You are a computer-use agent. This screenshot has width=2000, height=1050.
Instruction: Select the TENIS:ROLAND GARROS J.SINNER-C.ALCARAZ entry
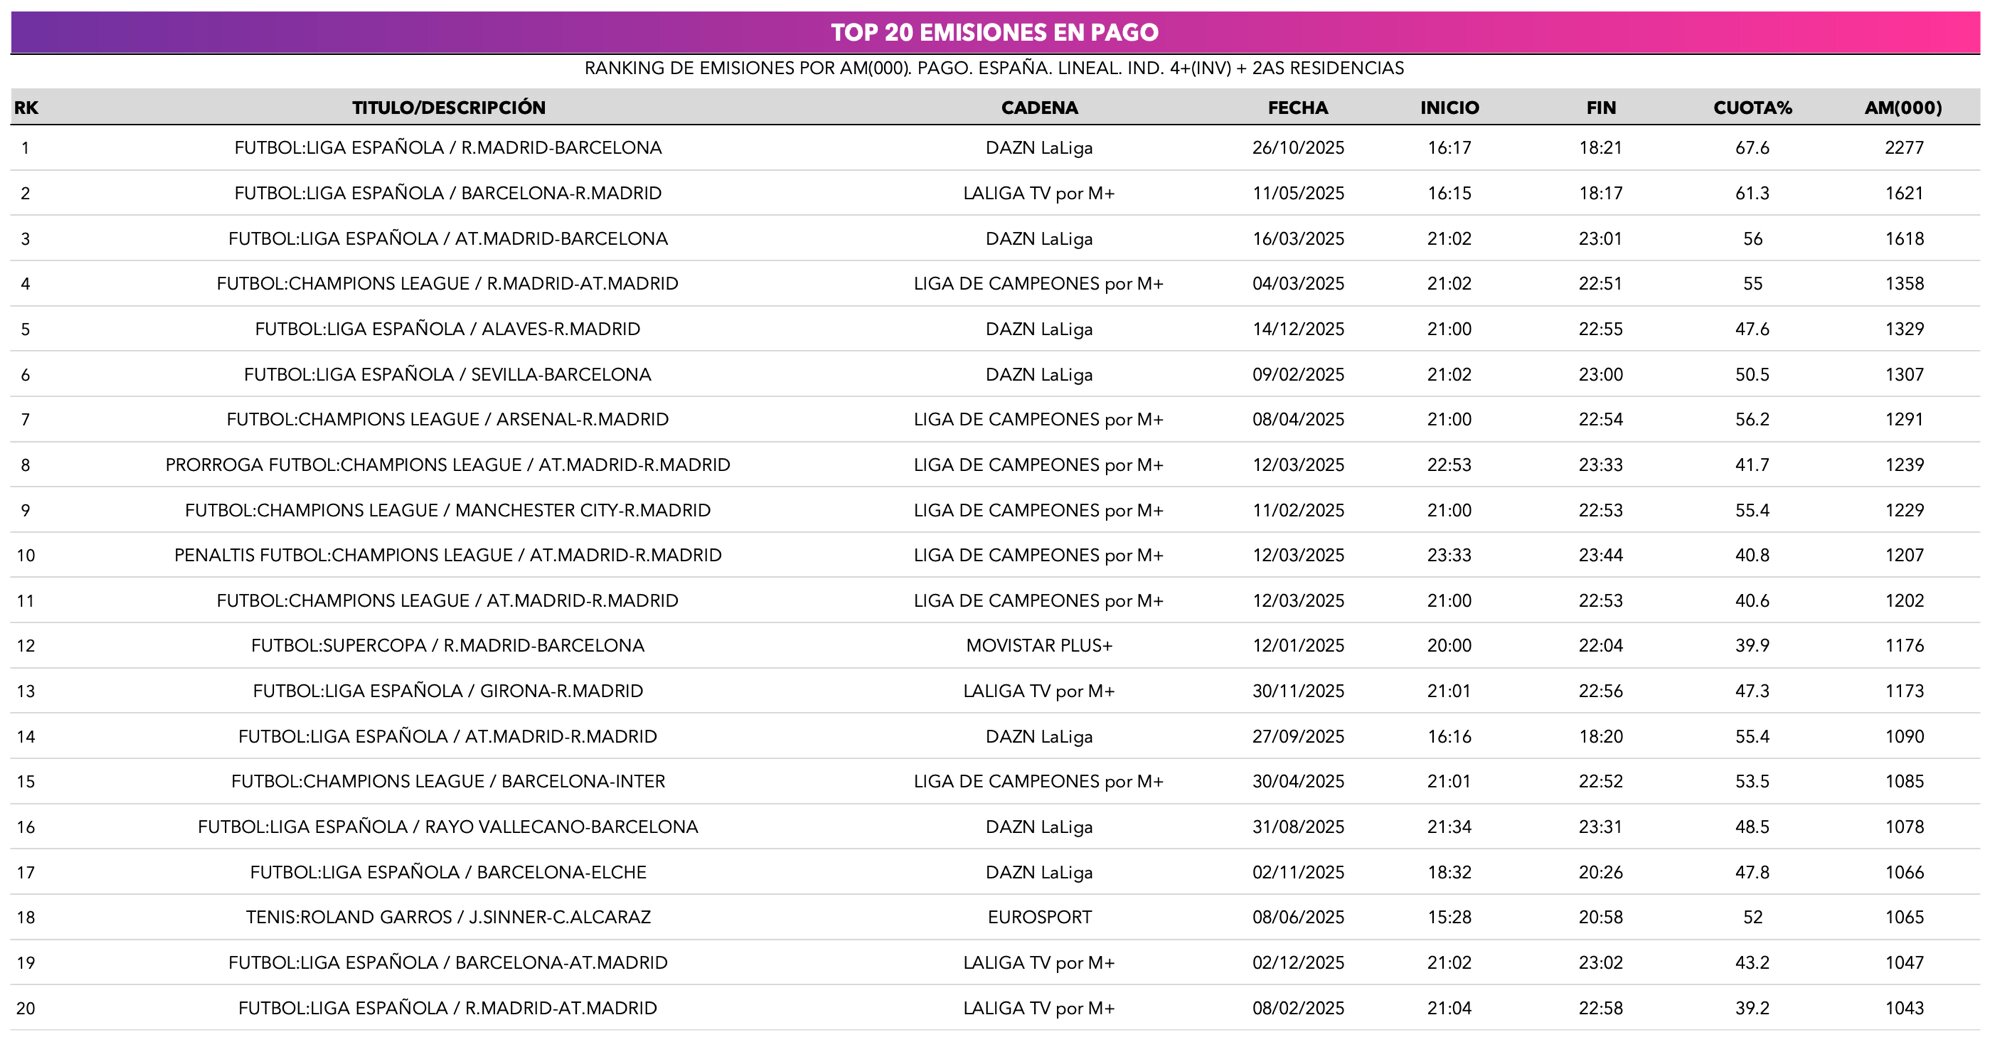[x=447, y=917]
